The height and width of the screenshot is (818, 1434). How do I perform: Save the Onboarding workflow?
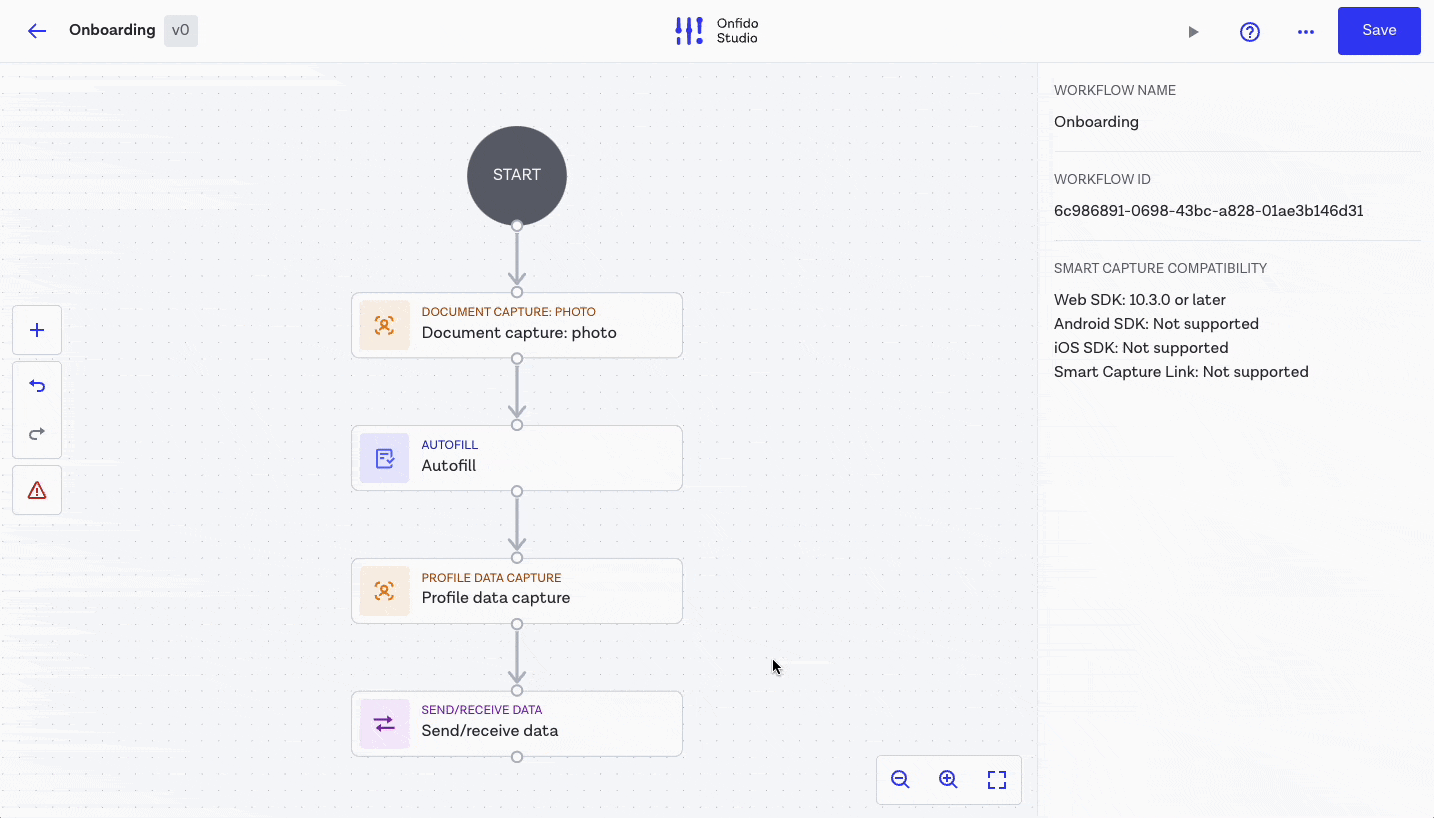pos(1378,30)
